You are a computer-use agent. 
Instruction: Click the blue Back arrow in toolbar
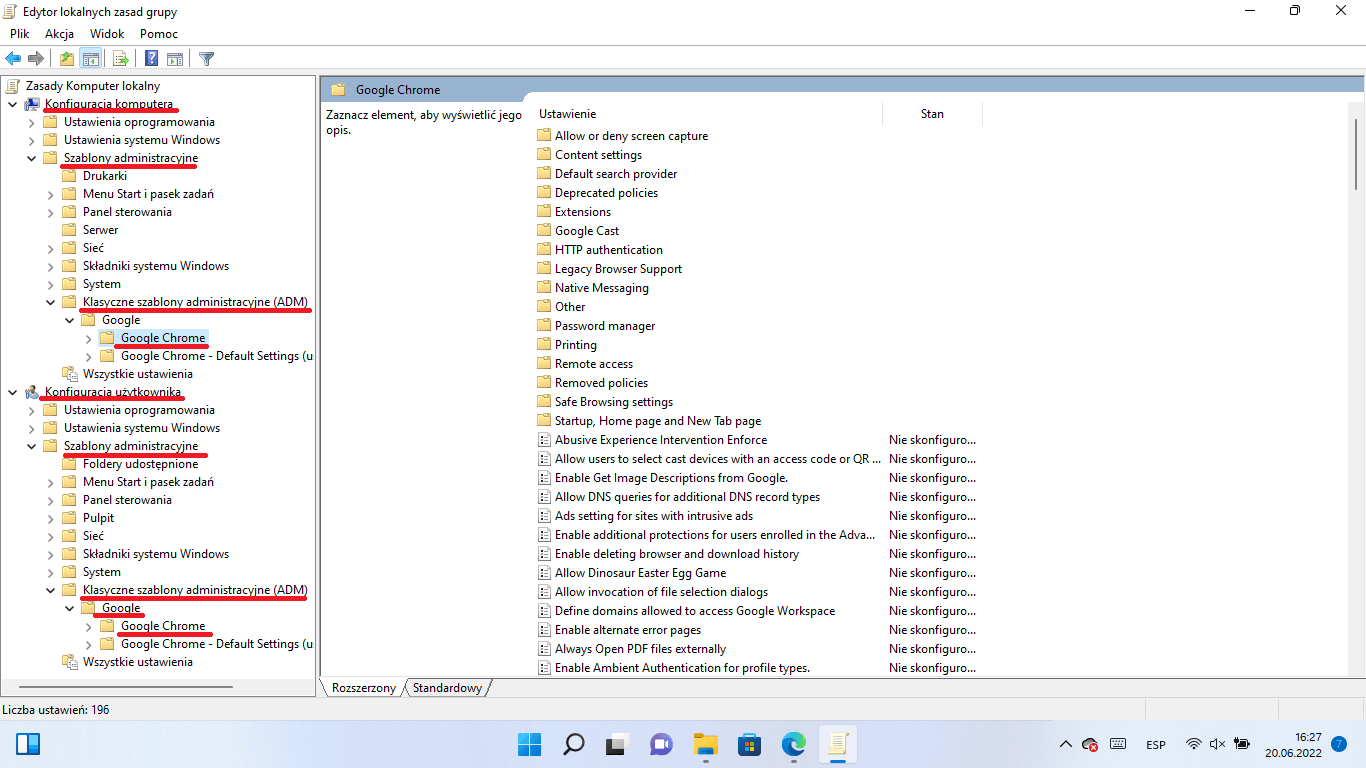pos(13,58)
